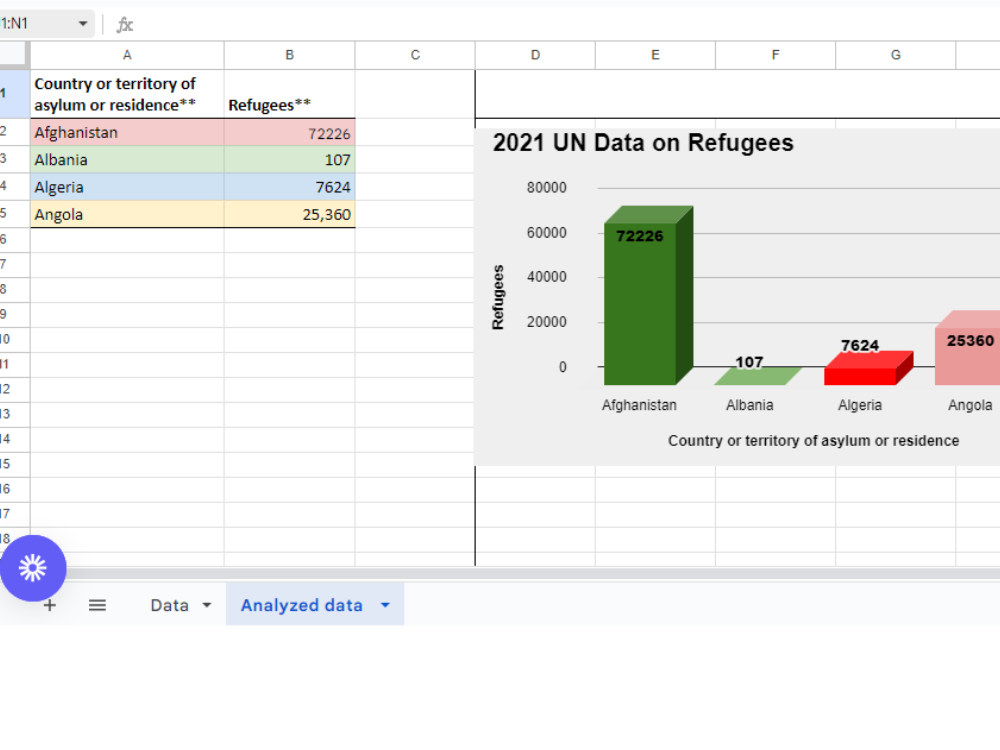The width and height of the screenshot is (1000, 750).
Task: Click the vertical axis title Refugees
Action: [497, 297]
